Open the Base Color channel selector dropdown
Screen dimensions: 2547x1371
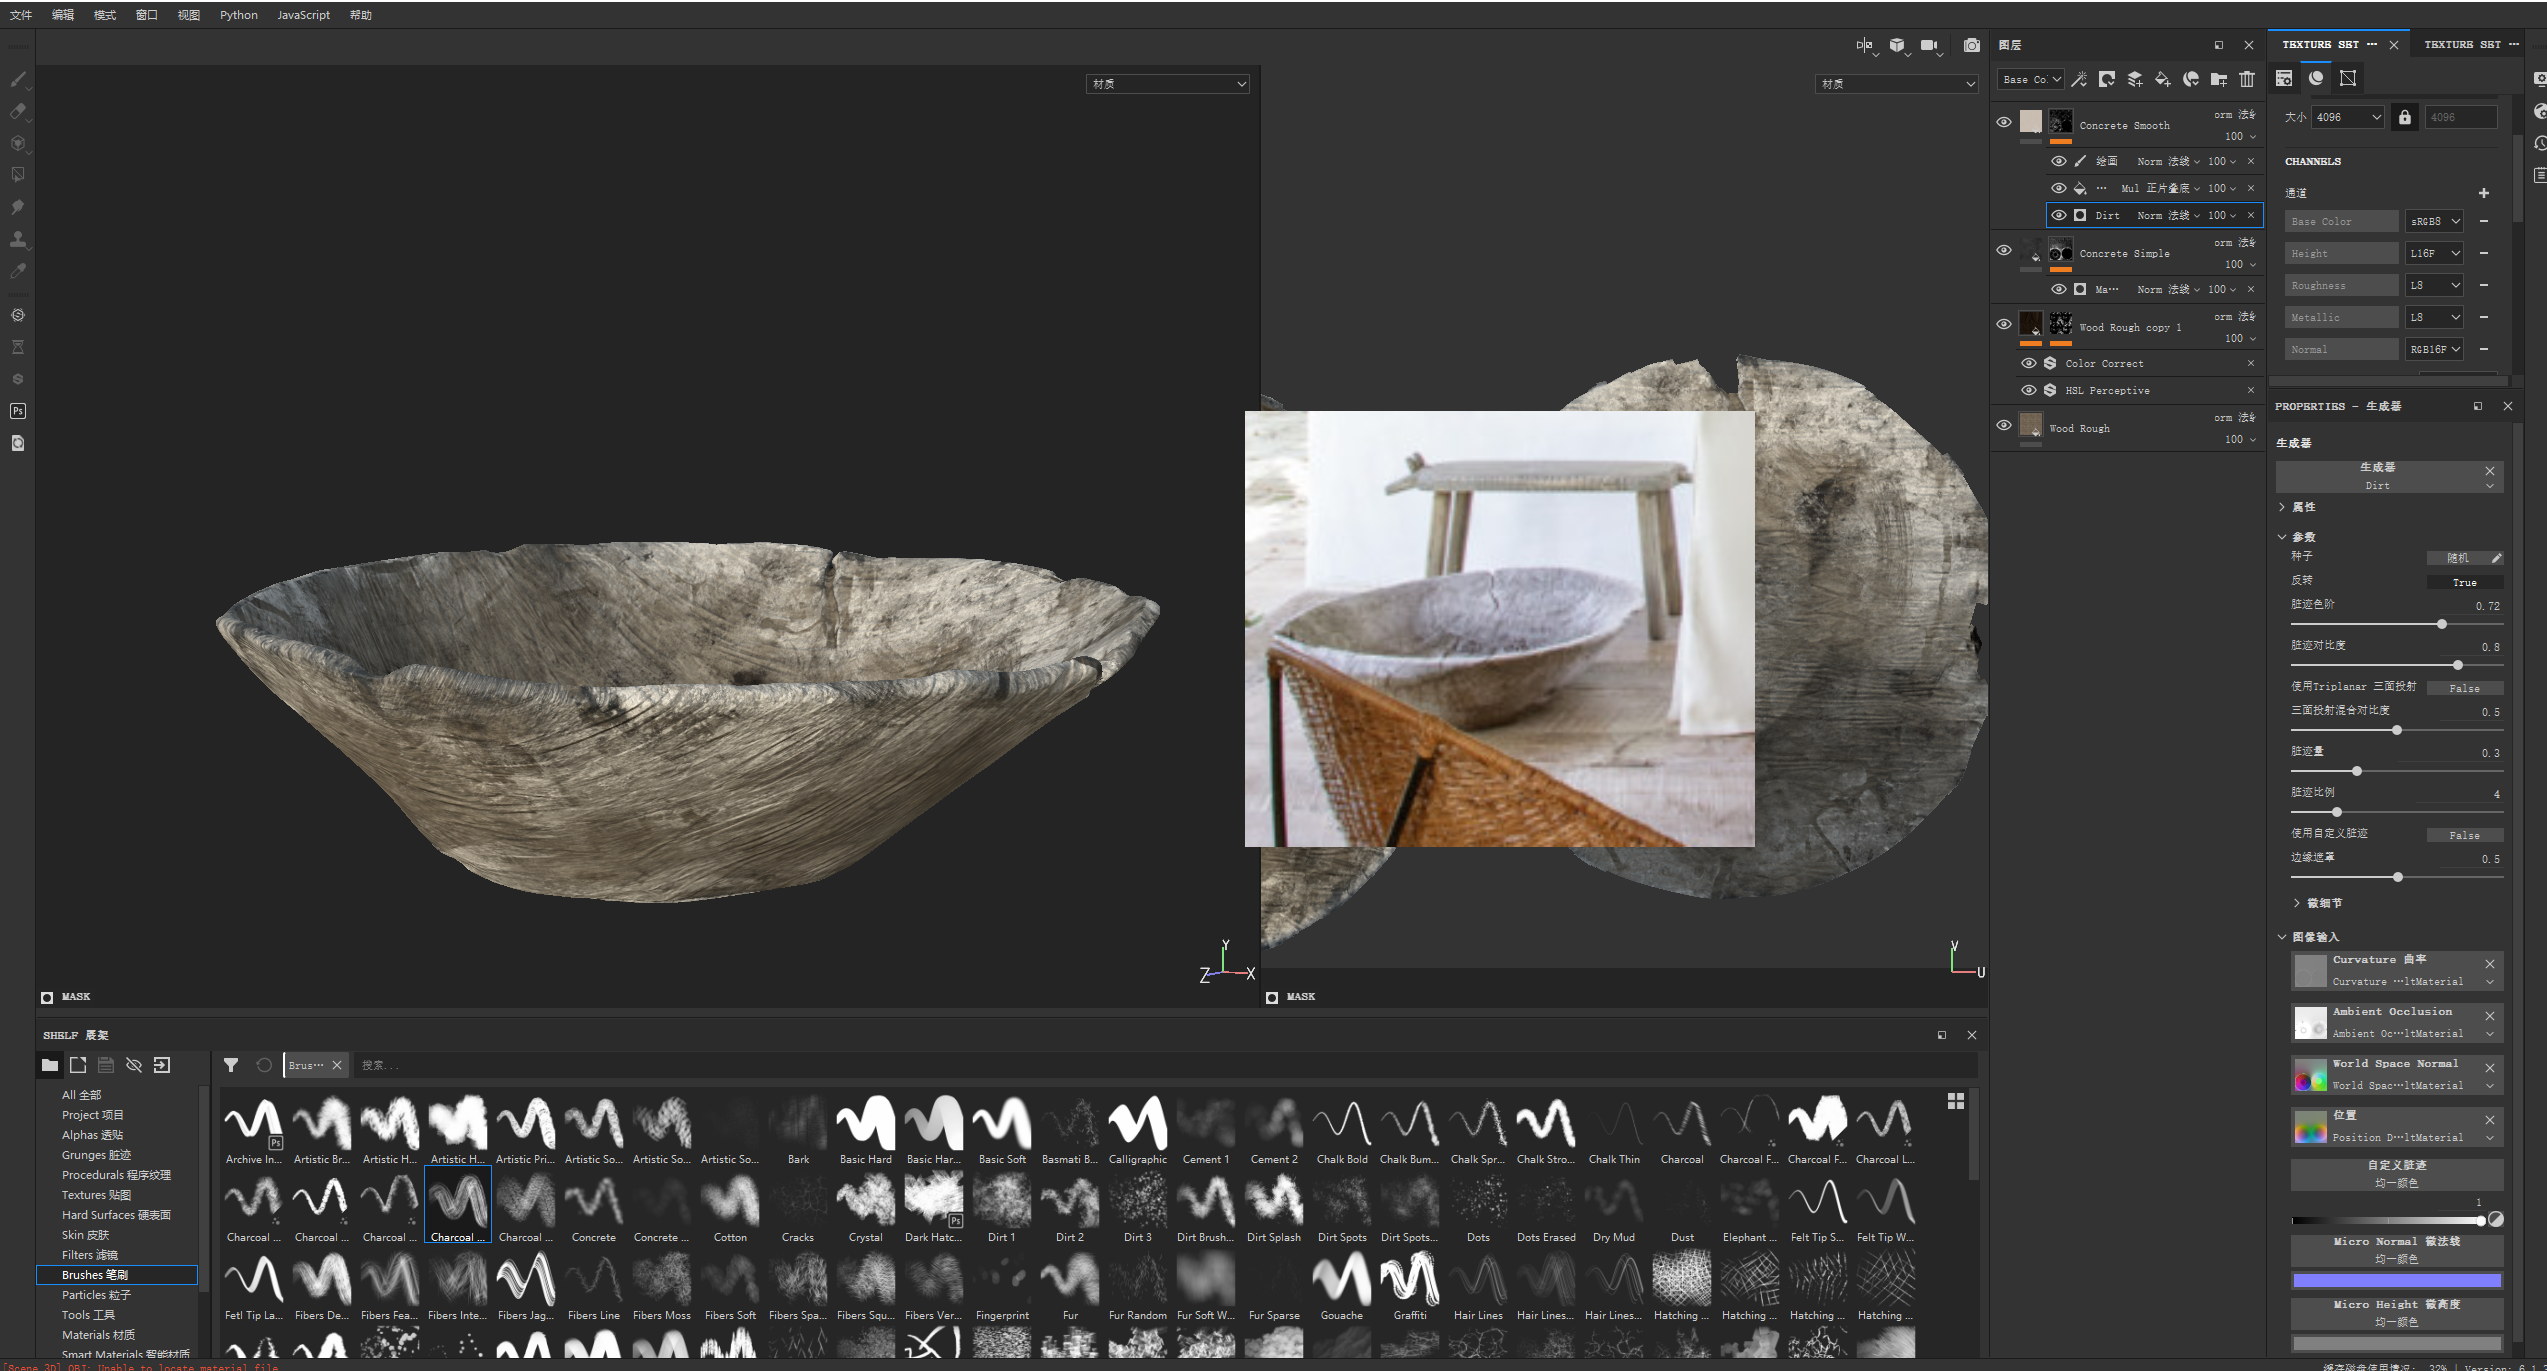pyautogui.click(x=2029, y=79)
